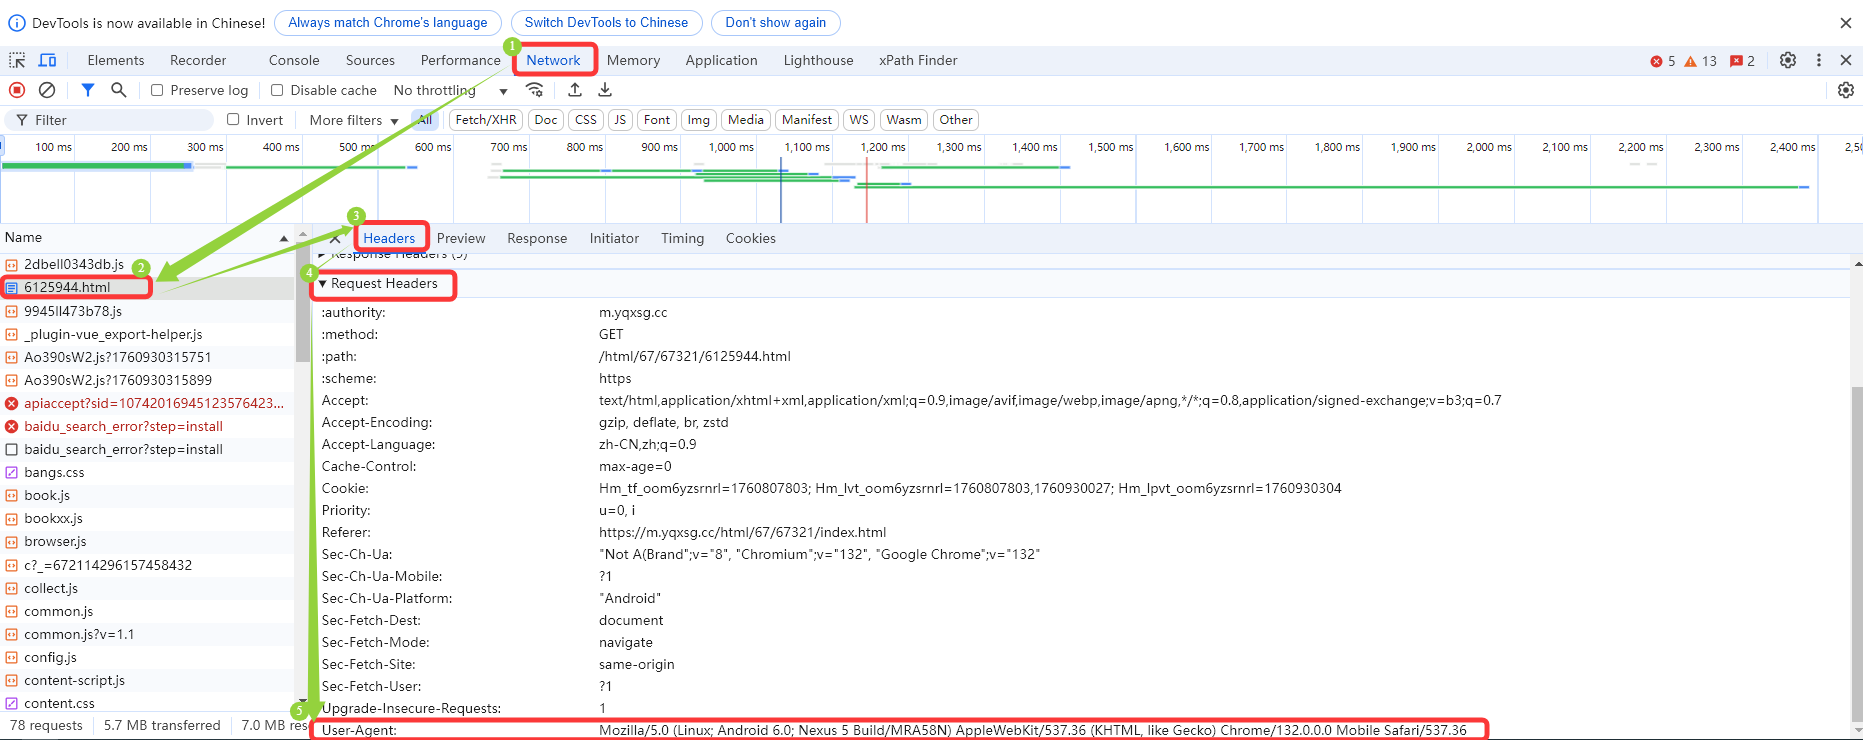Screen dimensions: 1863x740
Task: Switch to the Console tab
Action: coord(294,60)
